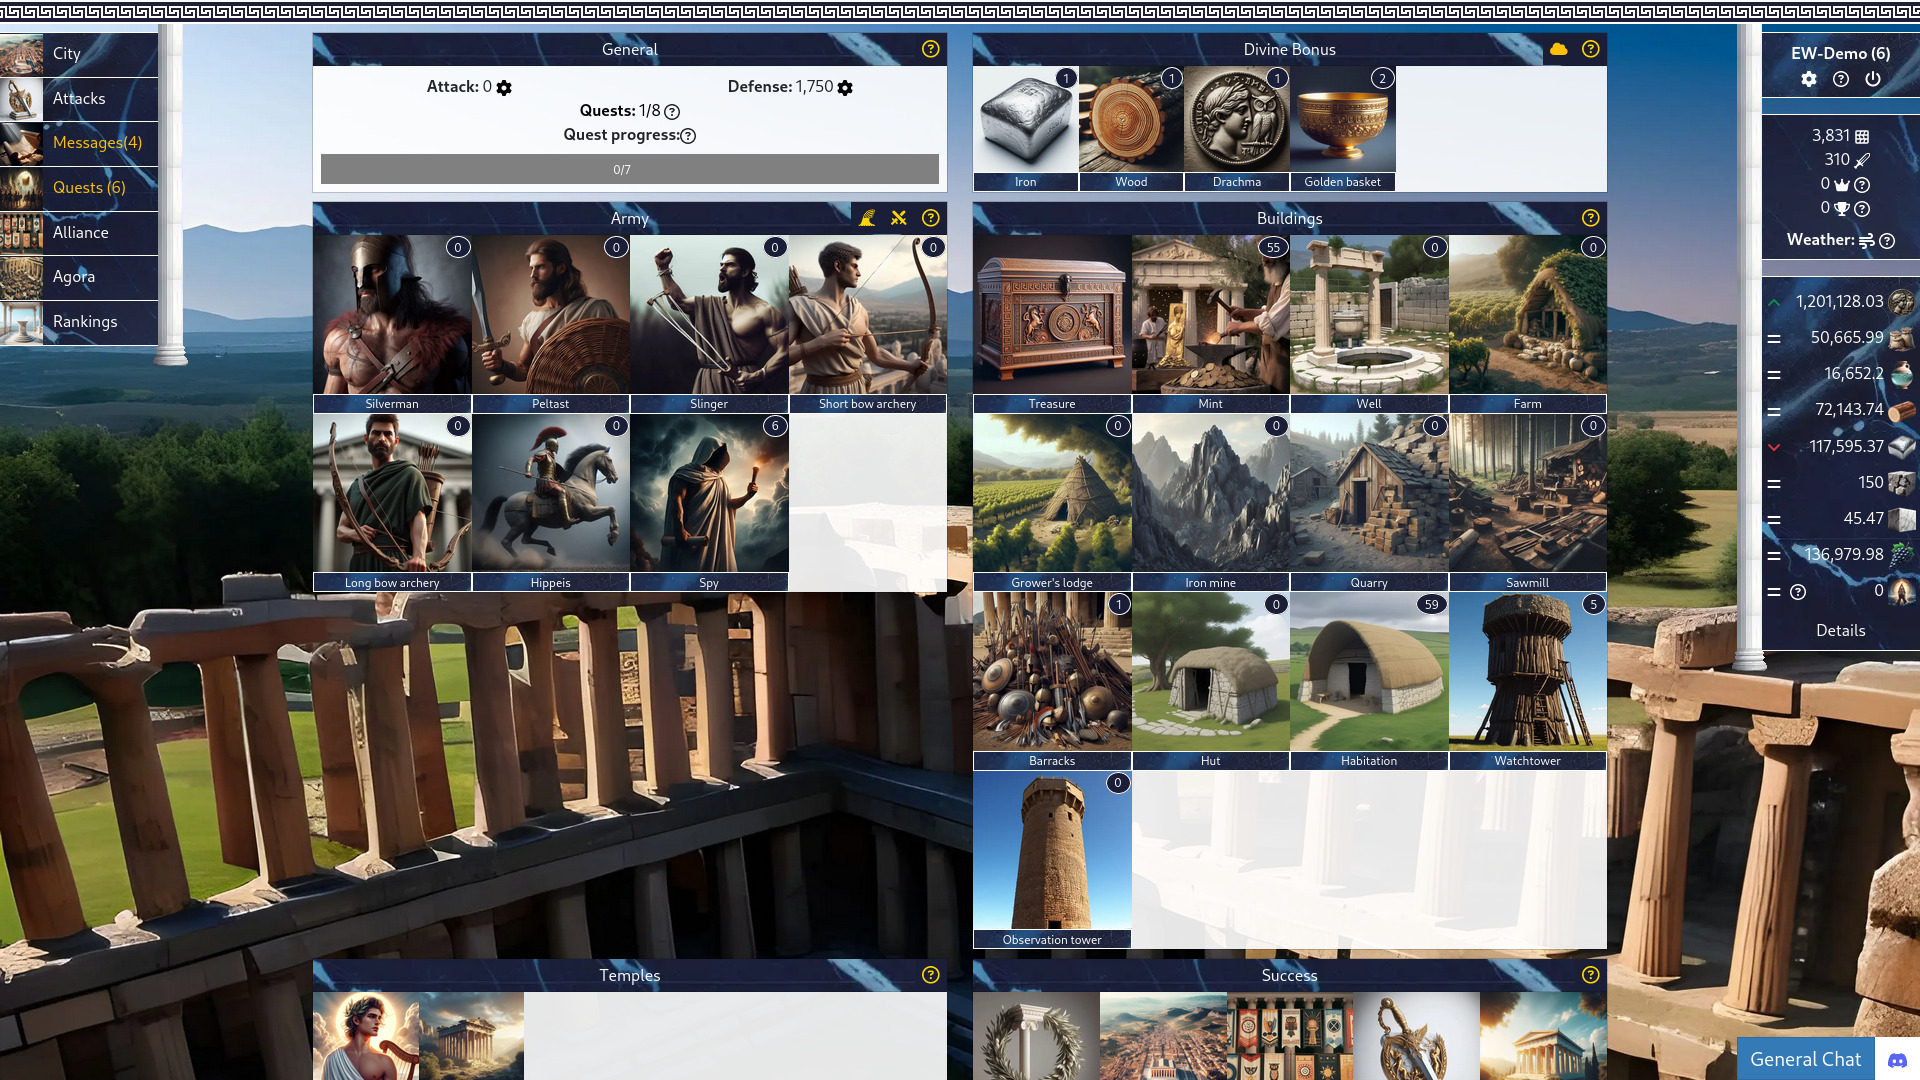Open the Buildings panel help icon
The height and width of the screenshot is (1080, 1920).
click(x=1591, y=218)
